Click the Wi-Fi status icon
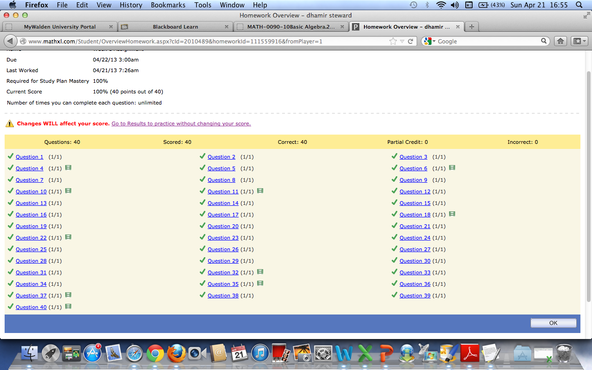Screen dimensions: 592x370 coord(441,5)
